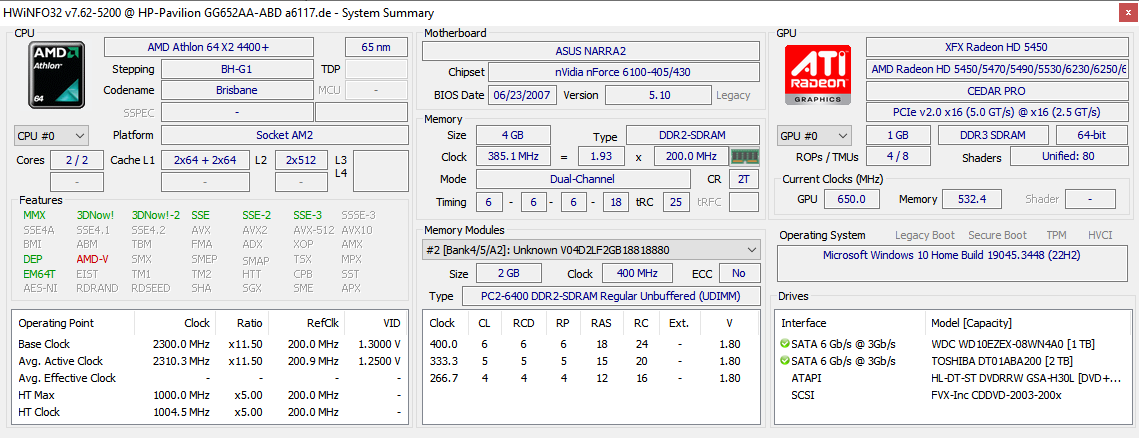
Task: Click the XFX Radeon HD 5450 field
Action: [x=996, y=47]
